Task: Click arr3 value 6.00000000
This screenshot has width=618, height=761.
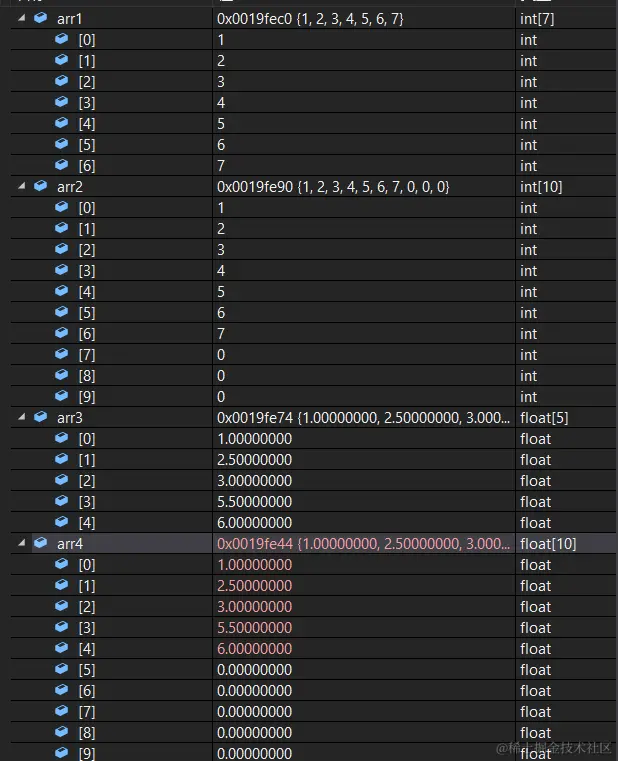Action: [x=254, y=523]
